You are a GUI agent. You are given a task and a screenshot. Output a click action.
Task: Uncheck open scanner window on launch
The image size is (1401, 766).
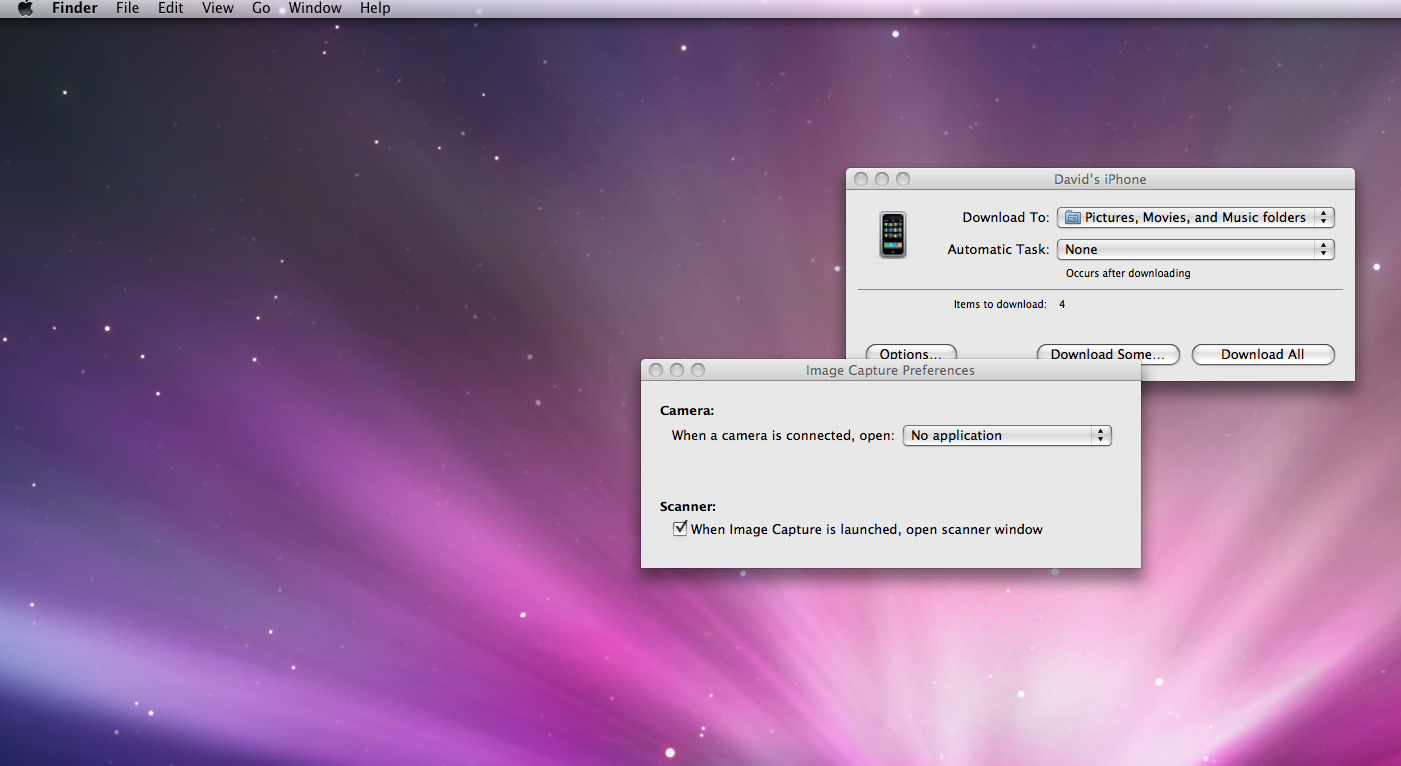(680, 528)
